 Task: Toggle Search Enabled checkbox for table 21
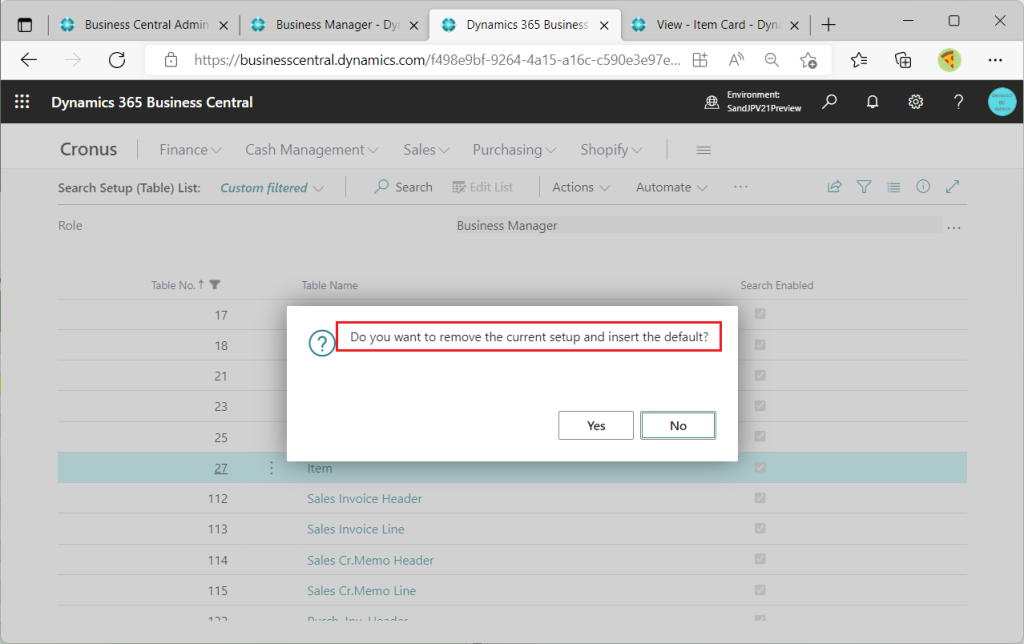coord(760,376)
